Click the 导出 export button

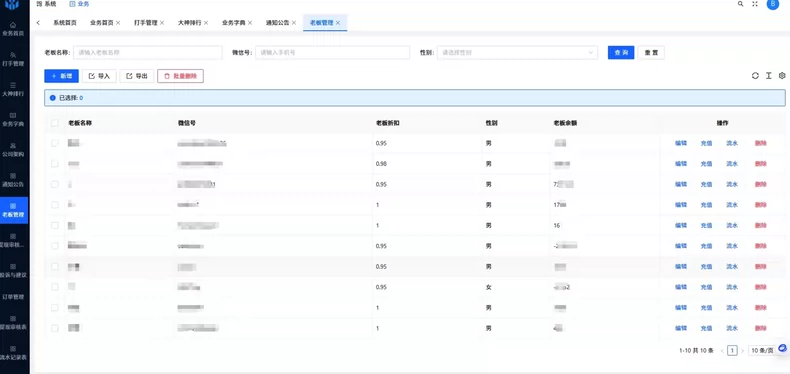[137, 76]
